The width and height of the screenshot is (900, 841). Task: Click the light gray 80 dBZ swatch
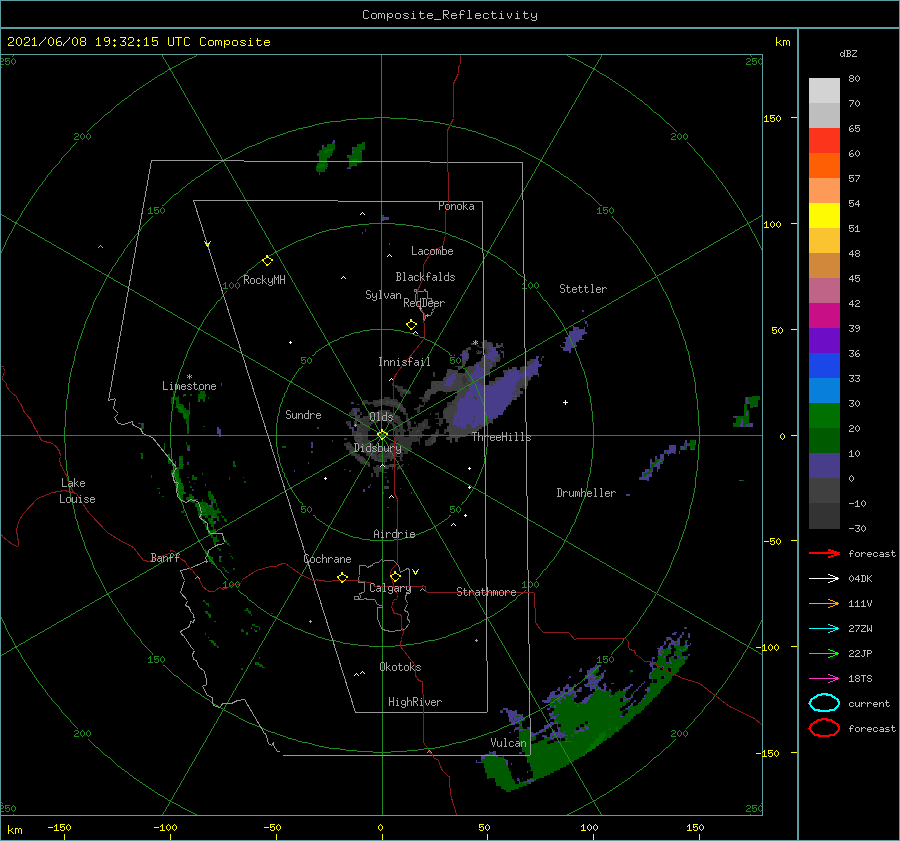824,90
